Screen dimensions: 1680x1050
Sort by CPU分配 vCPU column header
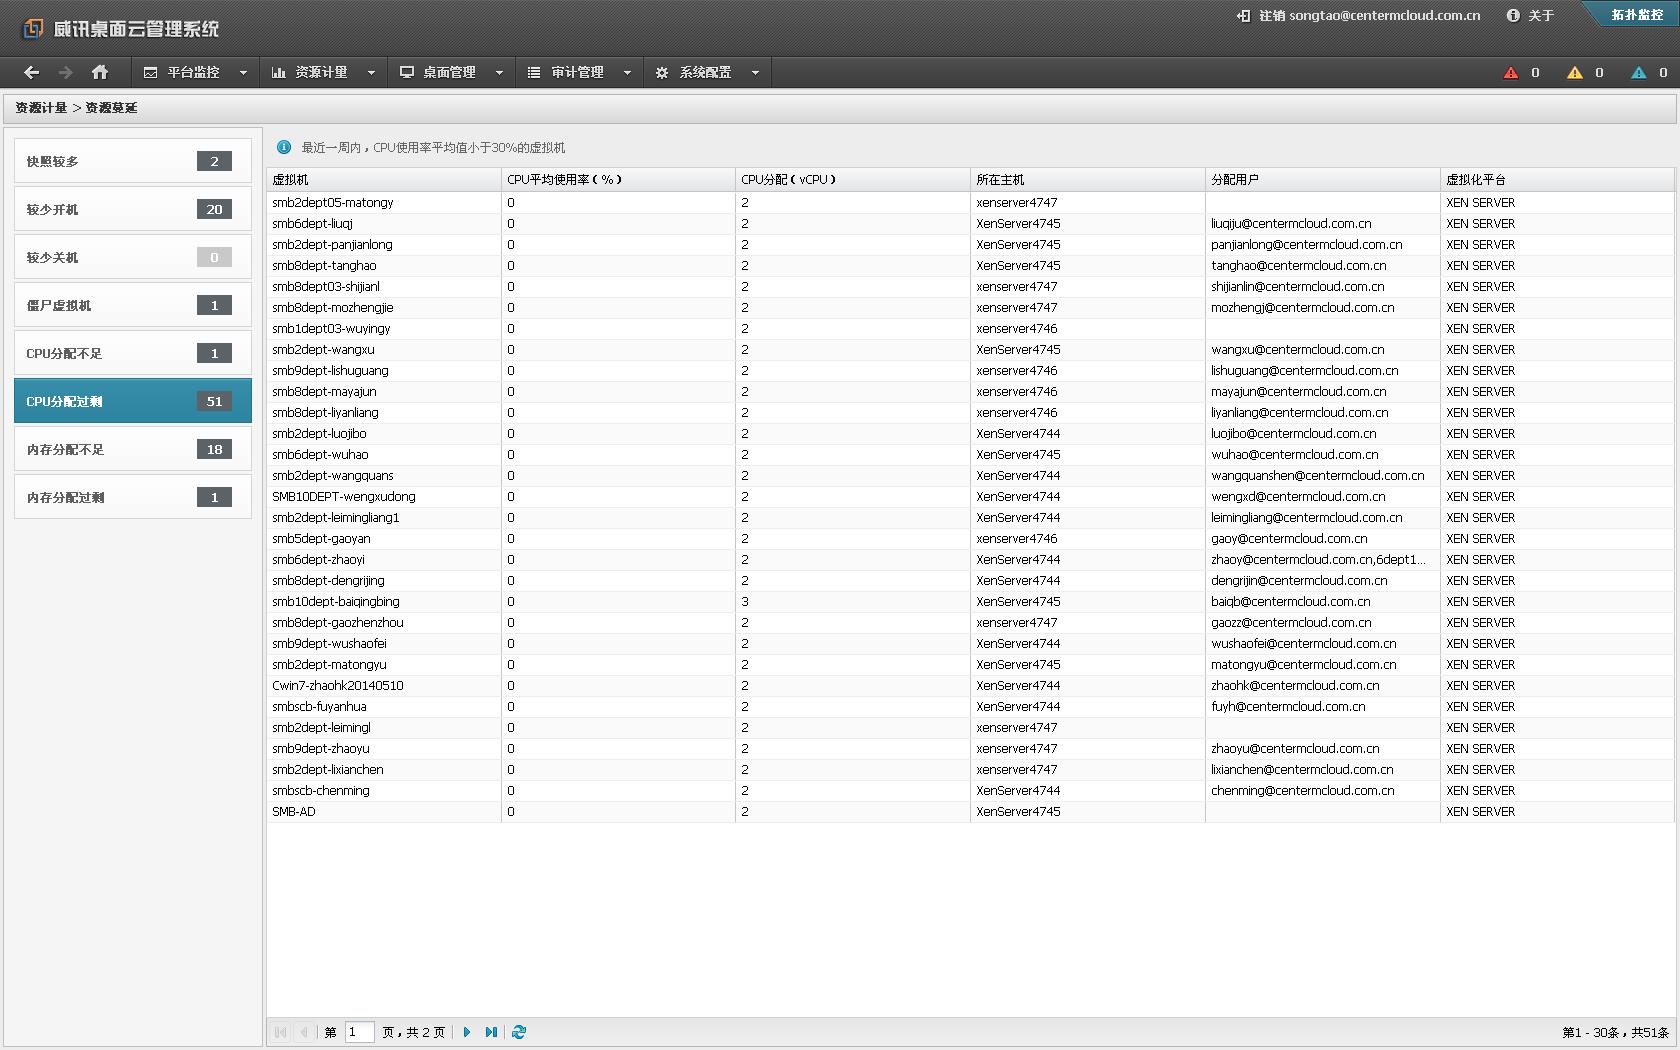853,180
